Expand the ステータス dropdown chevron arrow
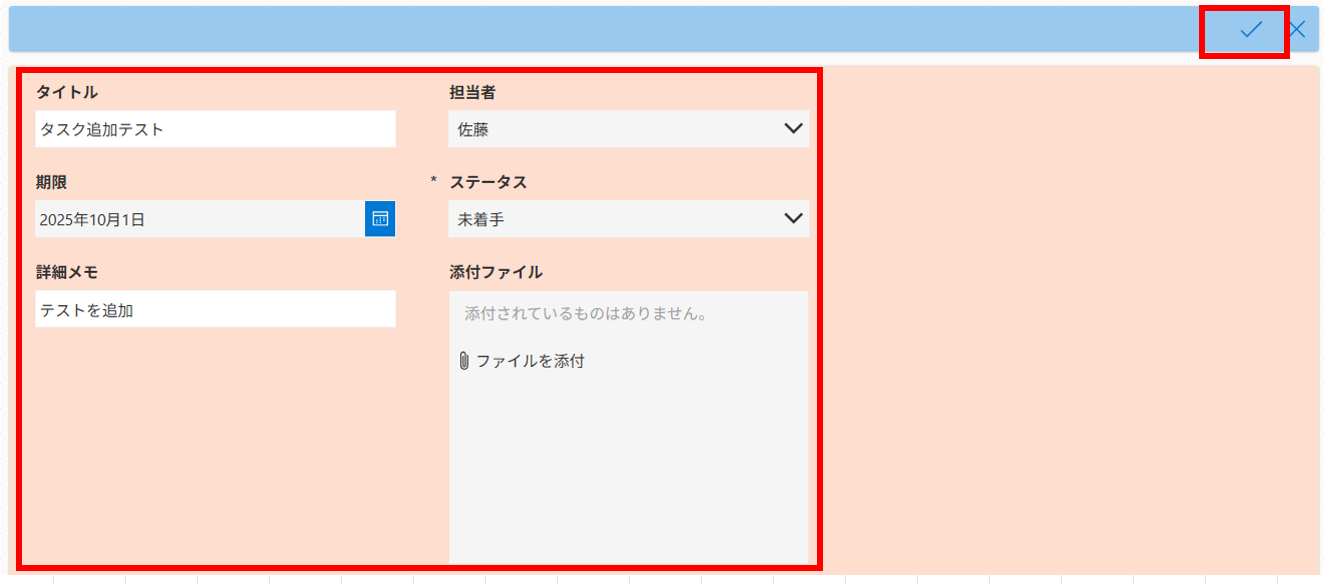Viewport: 1324px width, 583px height. pos(793,219)
